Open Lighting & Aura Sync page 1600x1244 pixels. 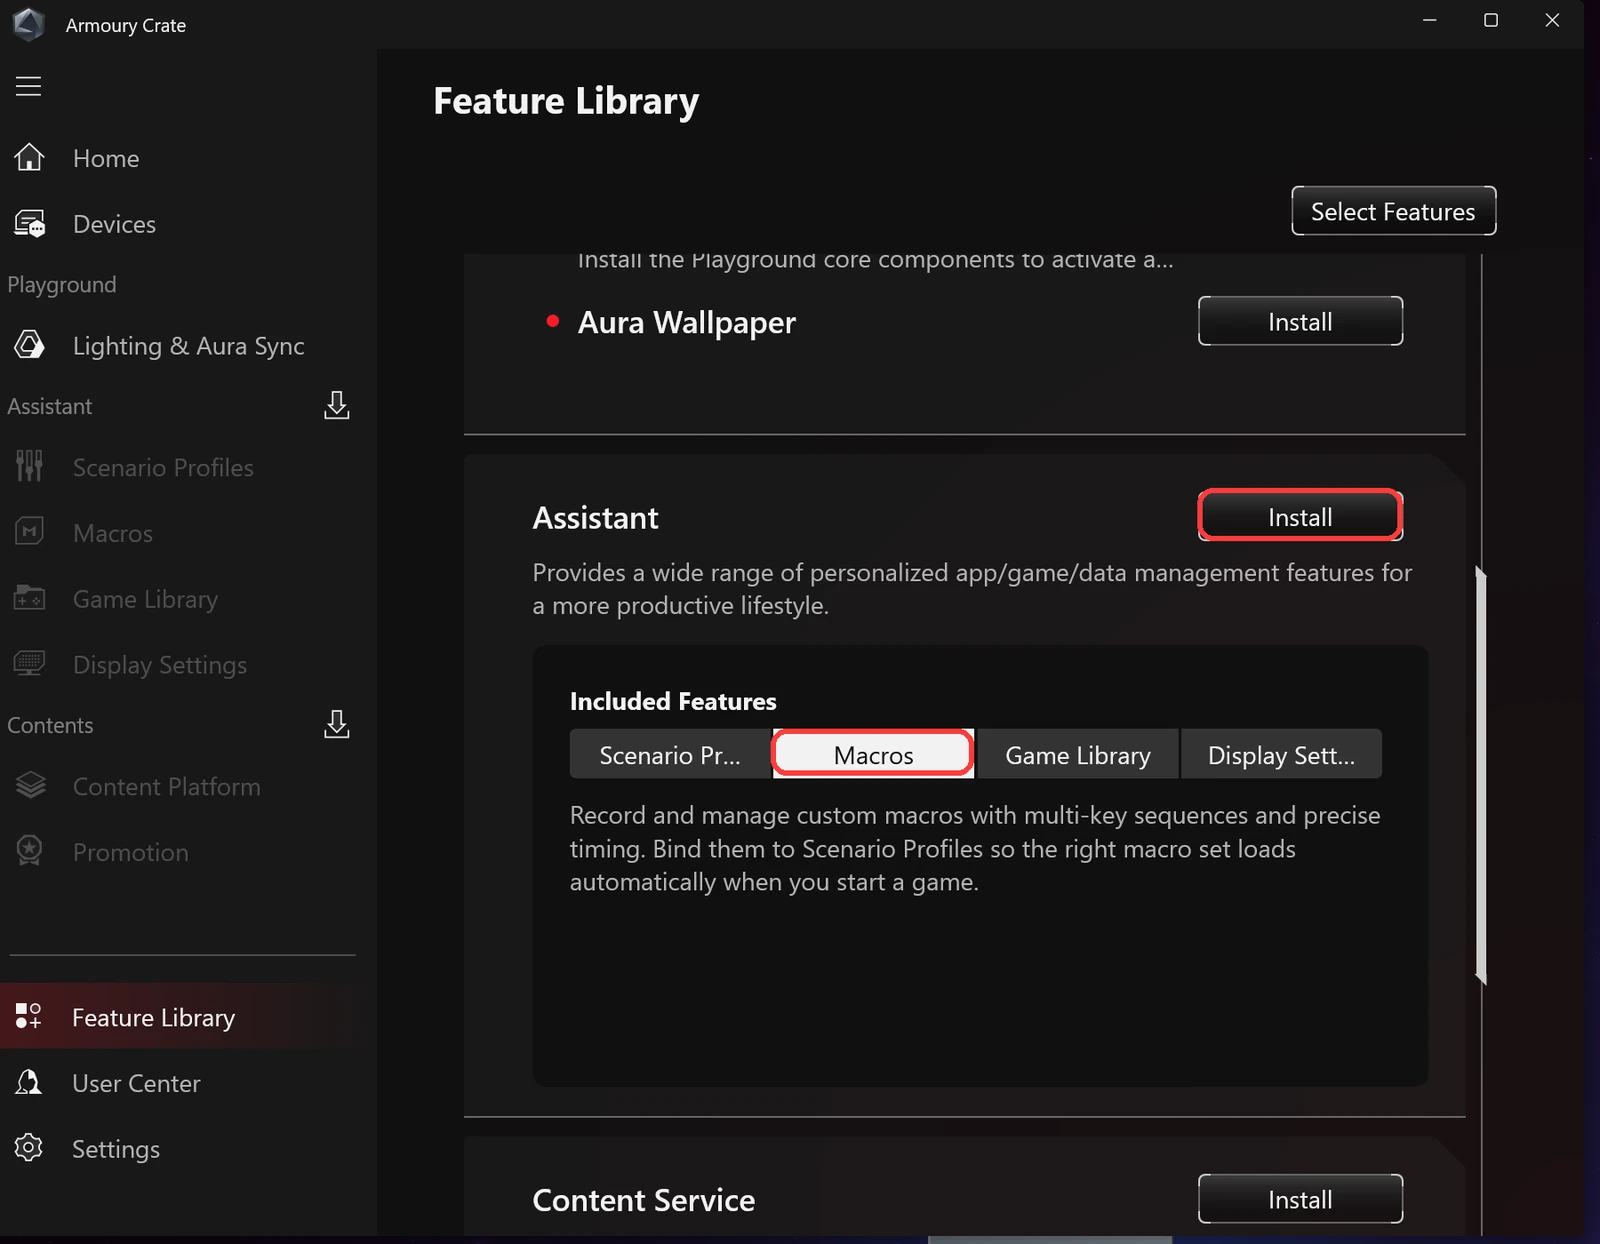point(189,346)
